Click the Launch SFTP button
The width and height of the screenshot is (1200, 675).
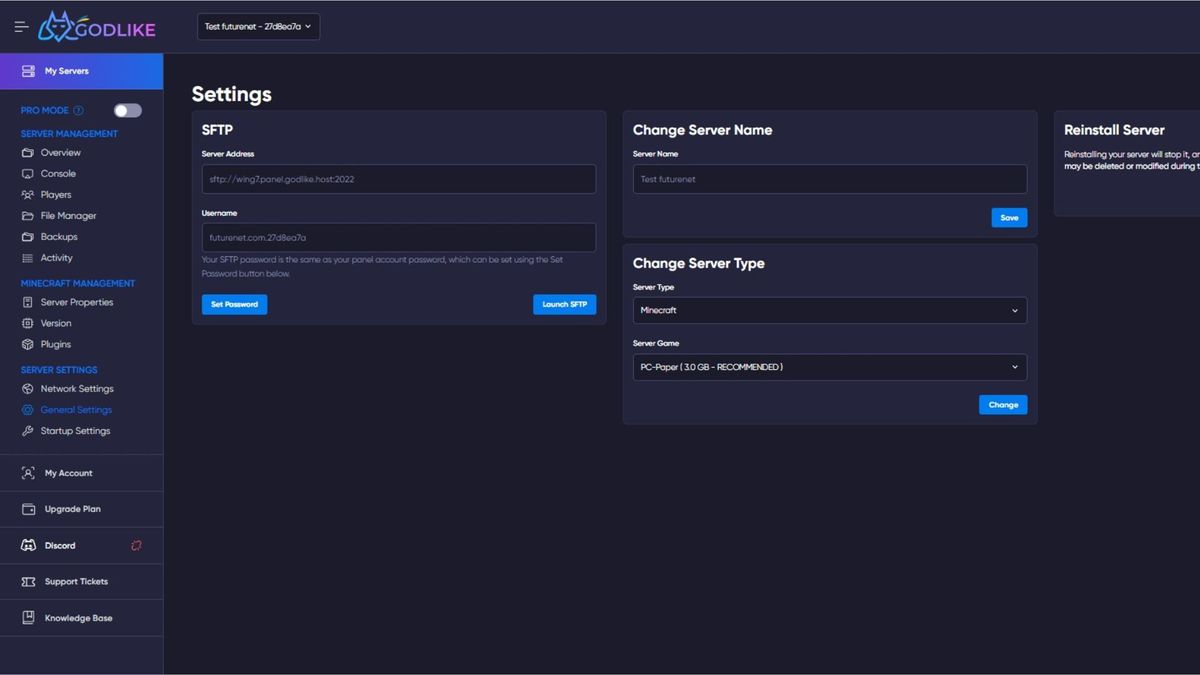564,306
